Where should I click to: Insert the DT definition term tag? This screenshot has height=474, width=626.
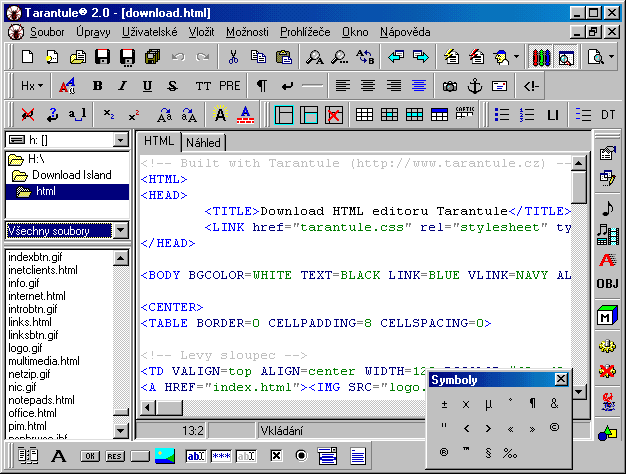click(x=608, y=115)
